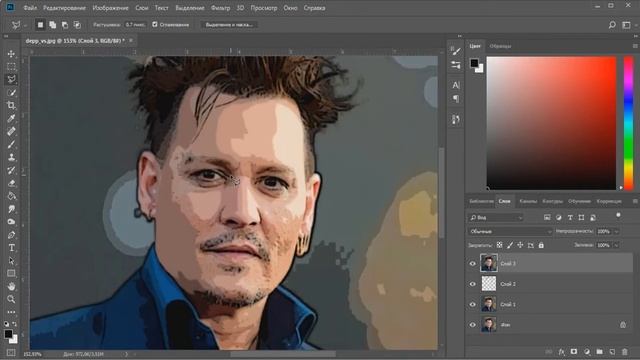Viewport: 640px width, 360px height.
Task: Open the Фильтр menu
Action: pos(220,8)
